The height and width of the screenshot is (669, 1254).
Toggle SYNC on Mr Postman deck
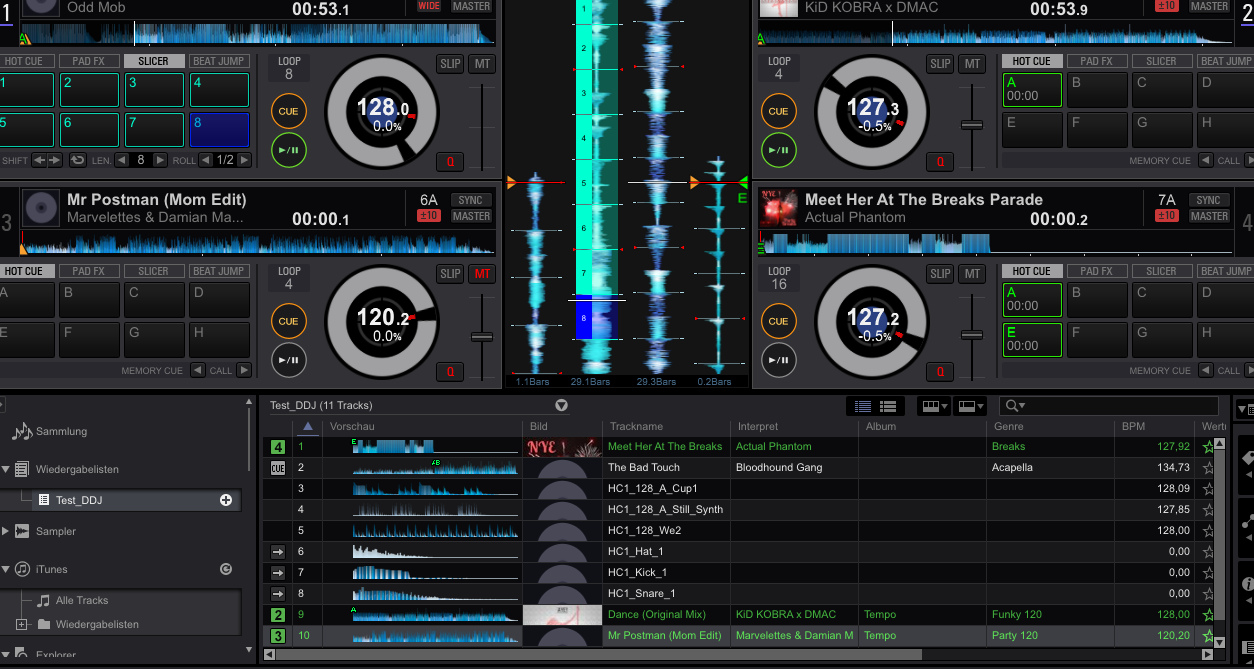[x=471, y=200]
